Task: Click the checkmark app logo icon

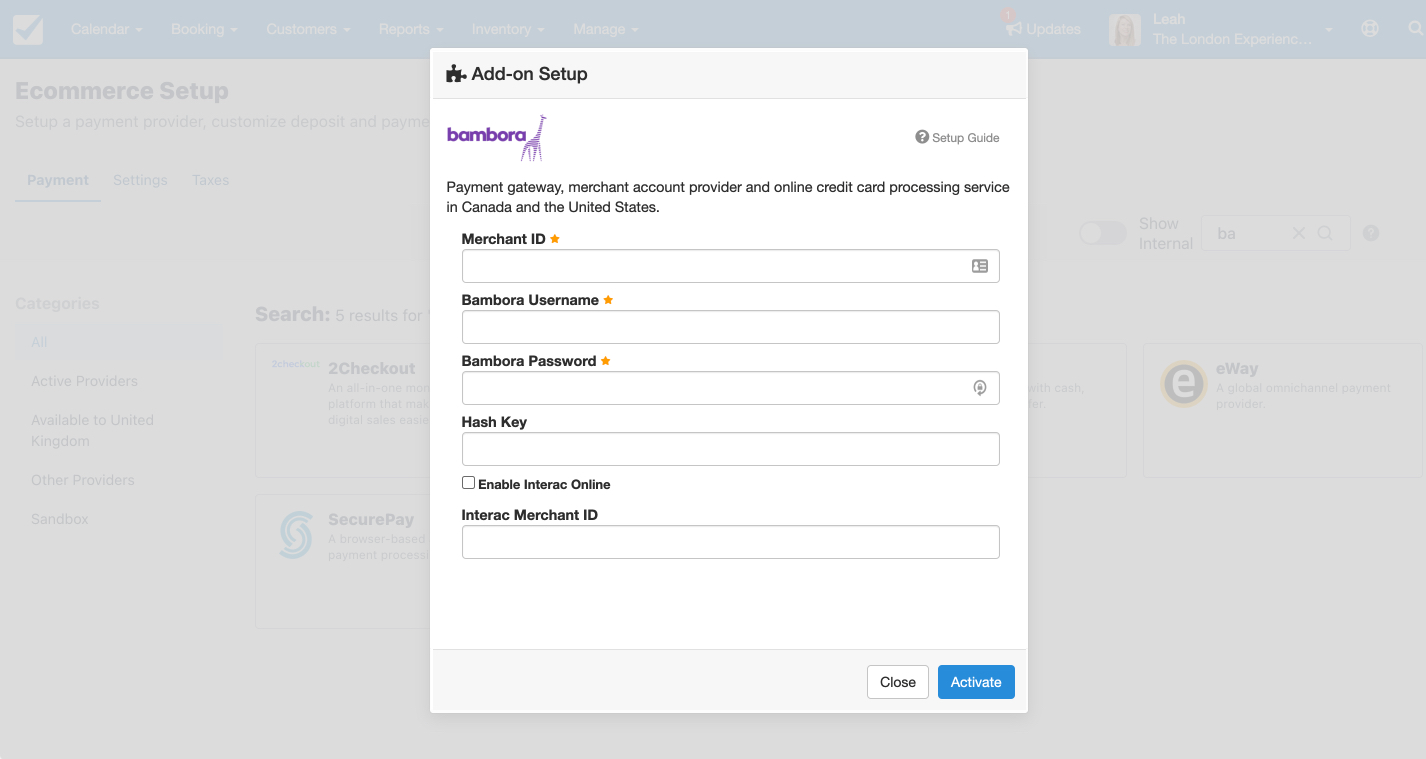Action: 28,29
